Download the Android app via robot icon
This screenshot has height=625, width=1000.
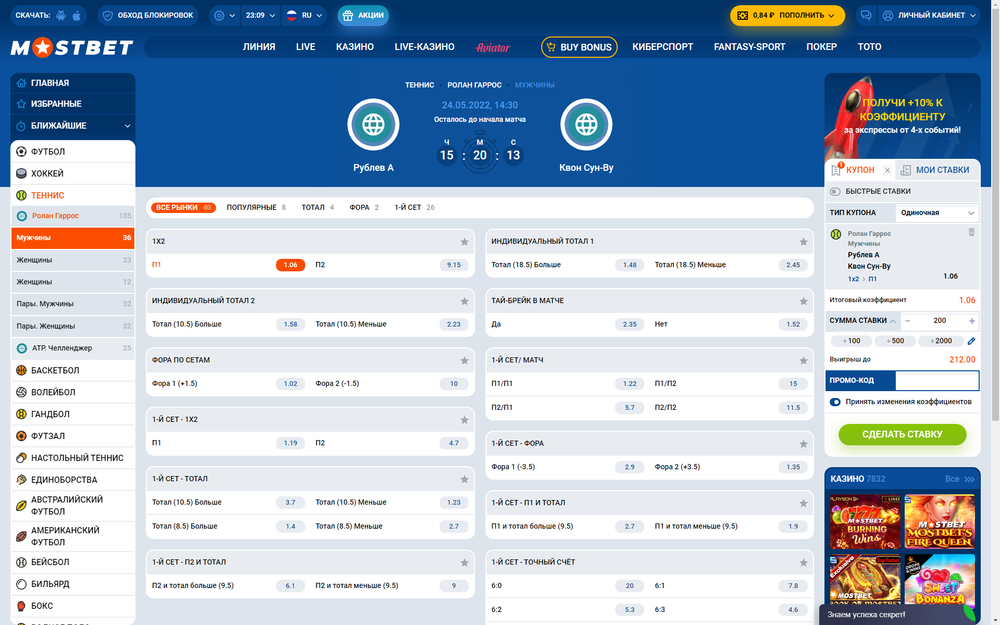click(x=61, y=15)
